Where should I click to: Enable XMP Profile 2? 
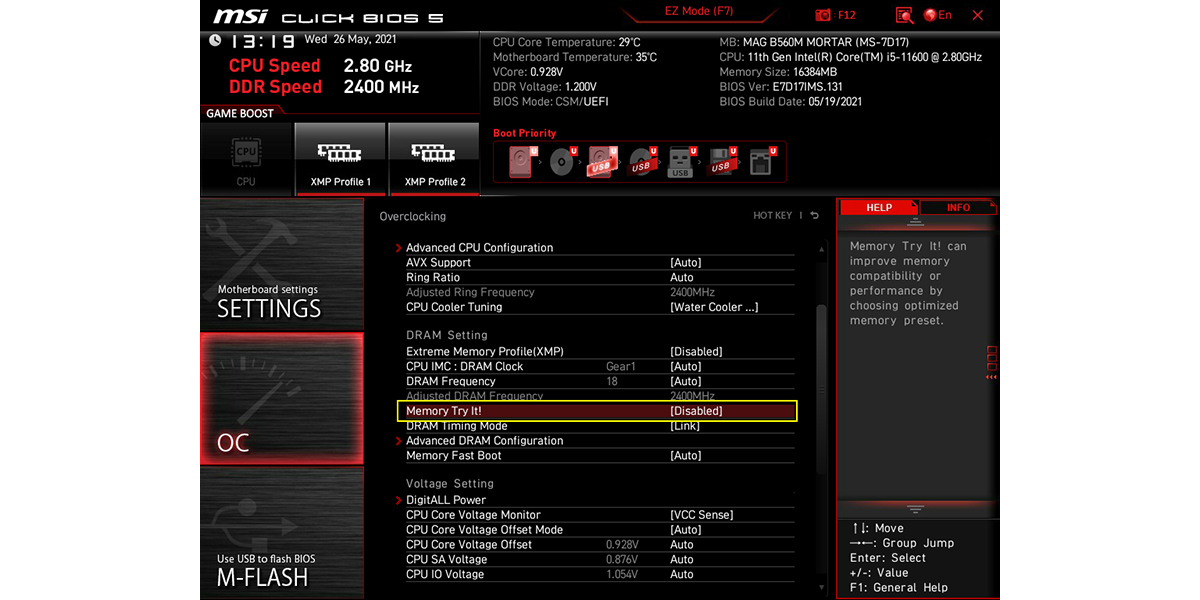pos(434,159)
